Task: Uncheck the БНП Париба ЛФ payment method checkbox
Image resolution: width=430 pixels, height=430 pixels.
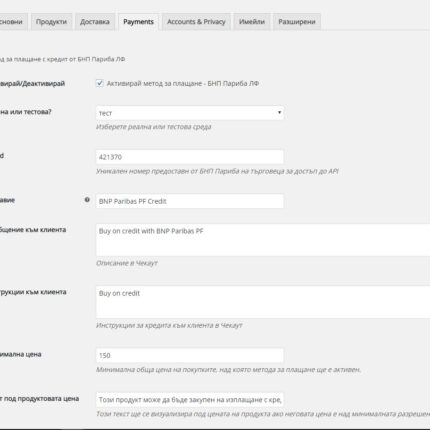Action: (x=99, y=83)
